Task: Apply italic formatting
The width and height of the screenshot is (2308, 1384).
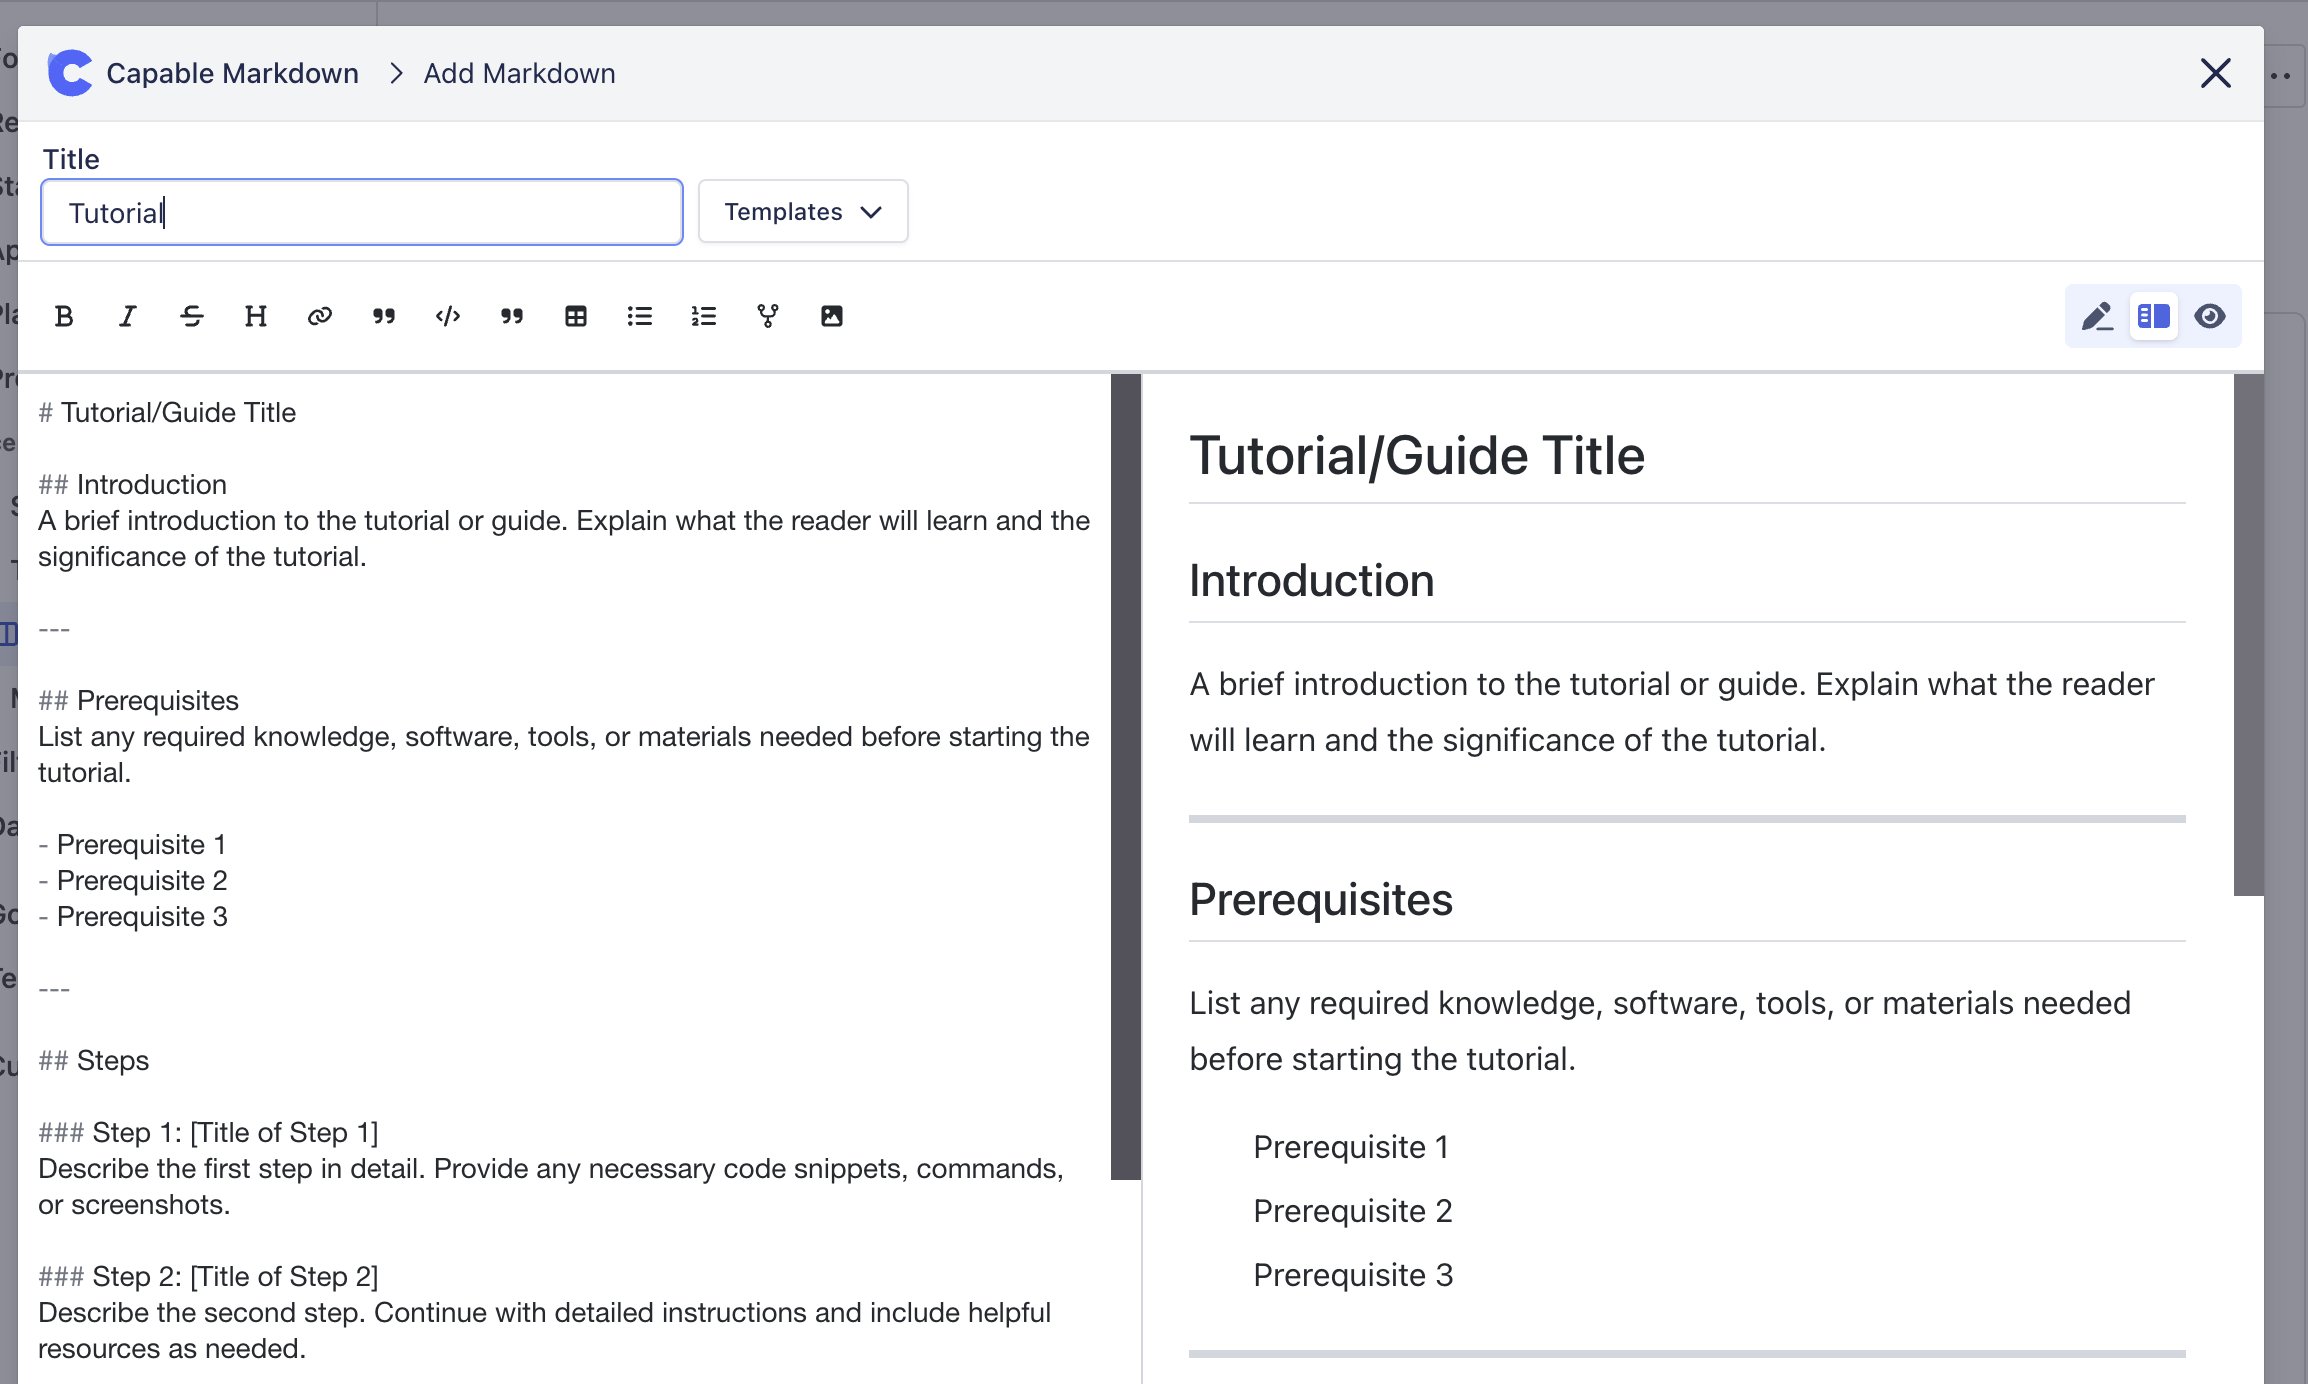Action: click(x=127, y=316)
